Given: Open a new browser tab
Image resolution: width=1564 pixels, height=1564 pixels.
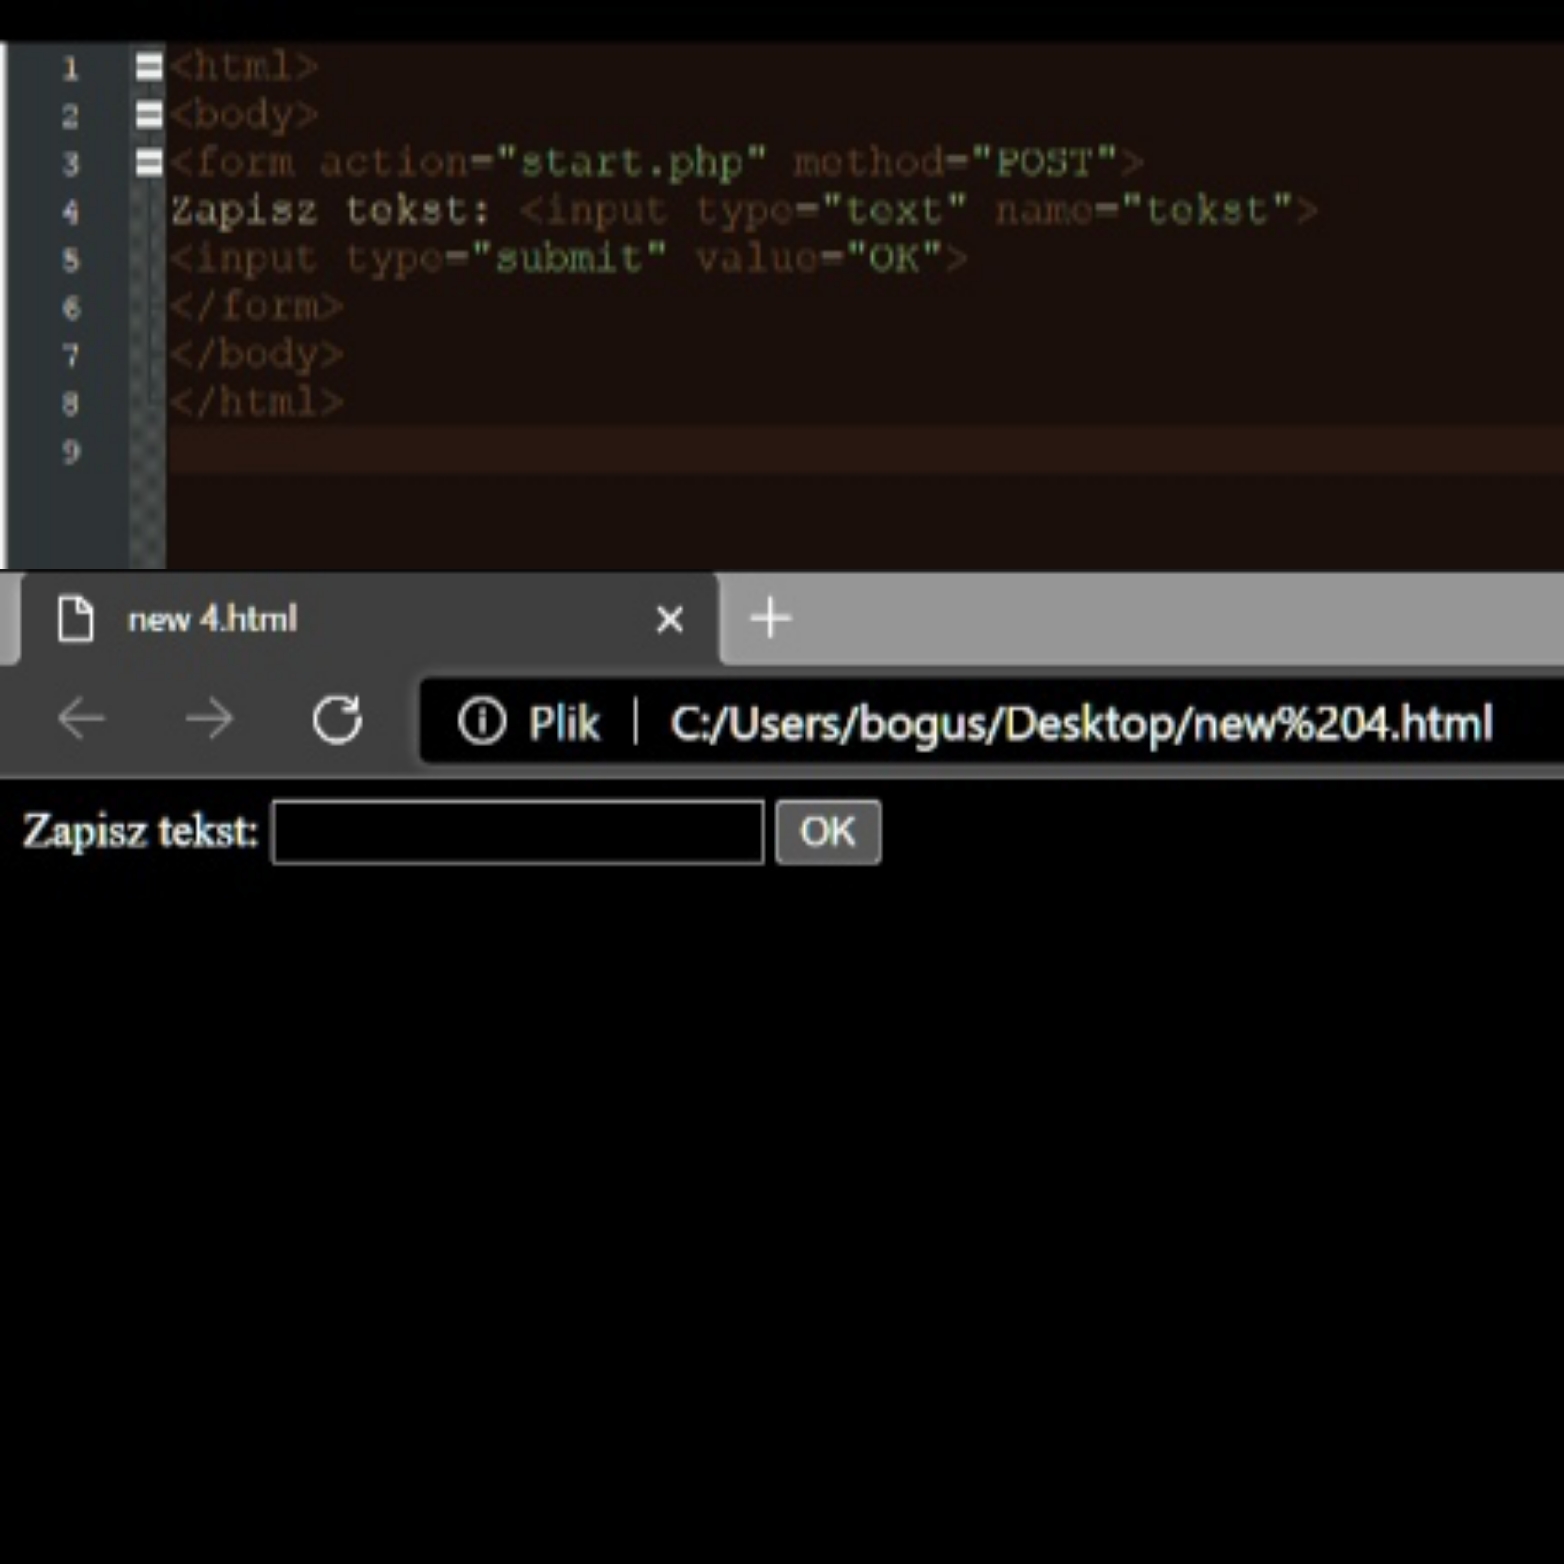Looking at the screenshot, I should point(770,618).
